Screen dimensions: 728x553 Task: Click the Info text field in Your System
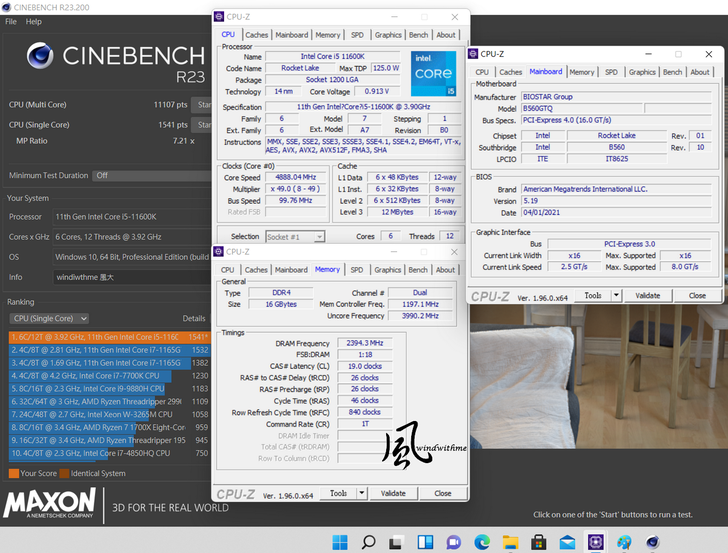coord(130,277)
